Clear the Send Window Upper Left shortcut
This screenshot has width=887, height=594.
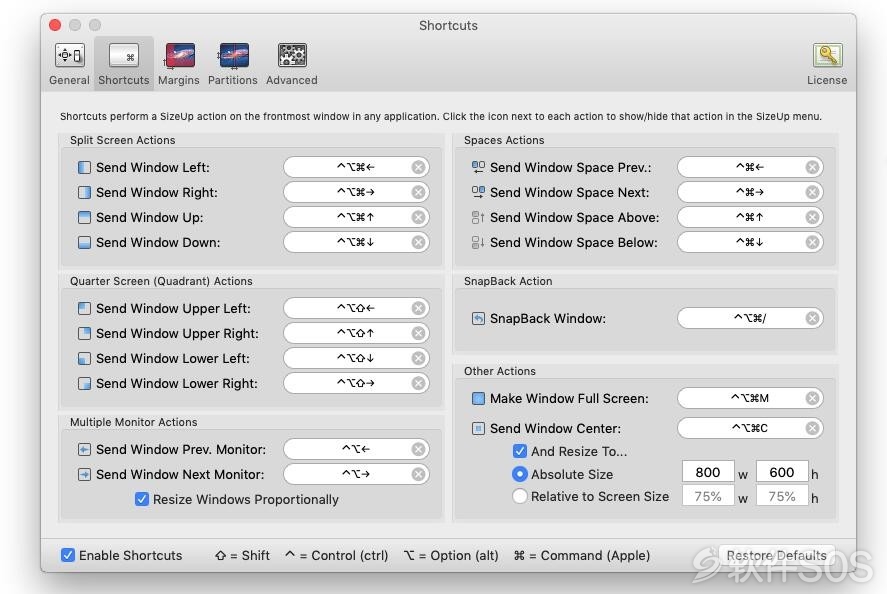coord(418,308)
